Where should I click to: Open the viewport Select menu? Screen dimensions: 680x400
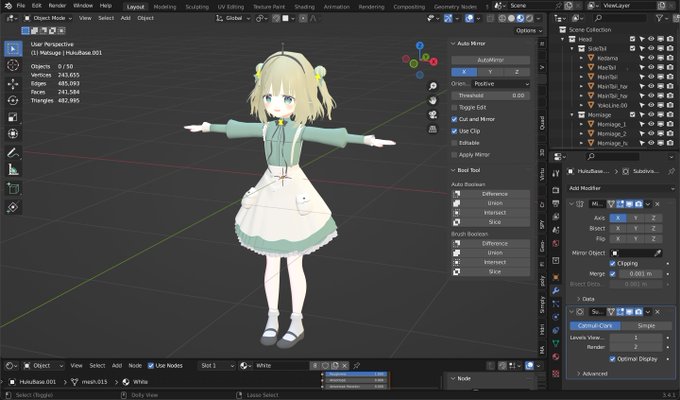click(x=106, y=18)
